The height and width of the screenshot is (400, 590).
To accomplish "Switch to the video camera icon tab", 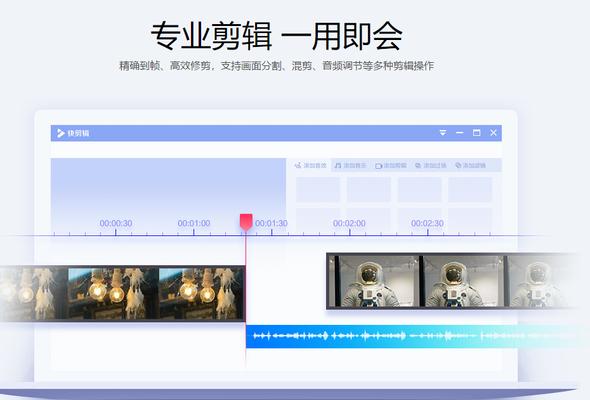I will click(x=391, y=165).
